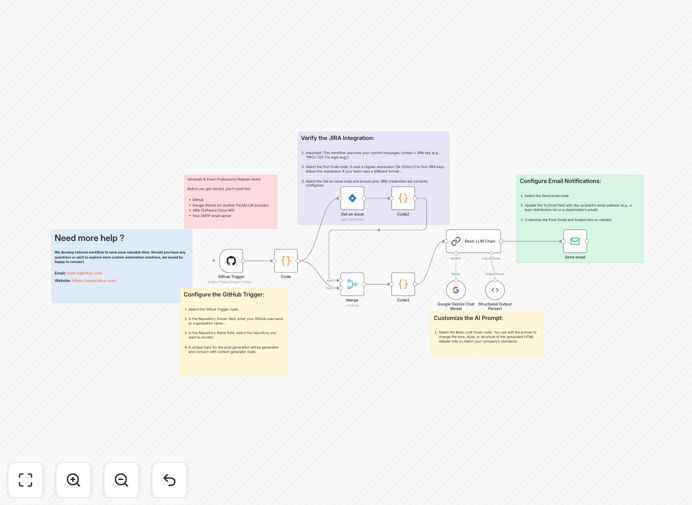
Task: Select the Structured Output Parser1 node
Action: click(495, 290)
